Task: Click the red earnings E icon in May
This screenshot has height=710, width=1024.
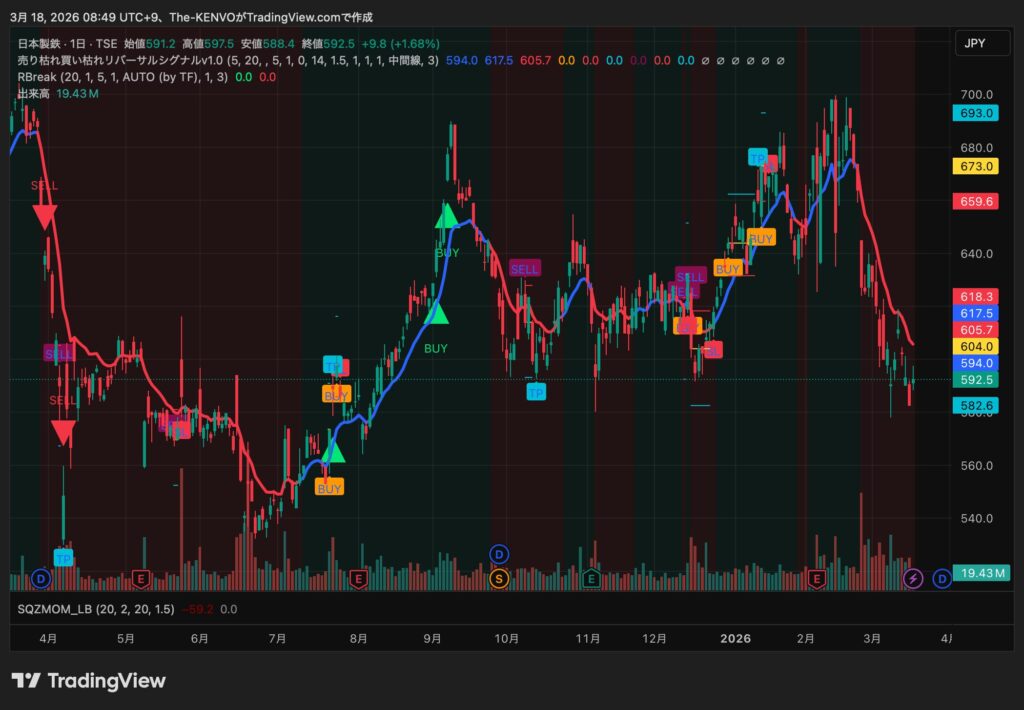Action: pyautogui.click(x=142, y=578)
